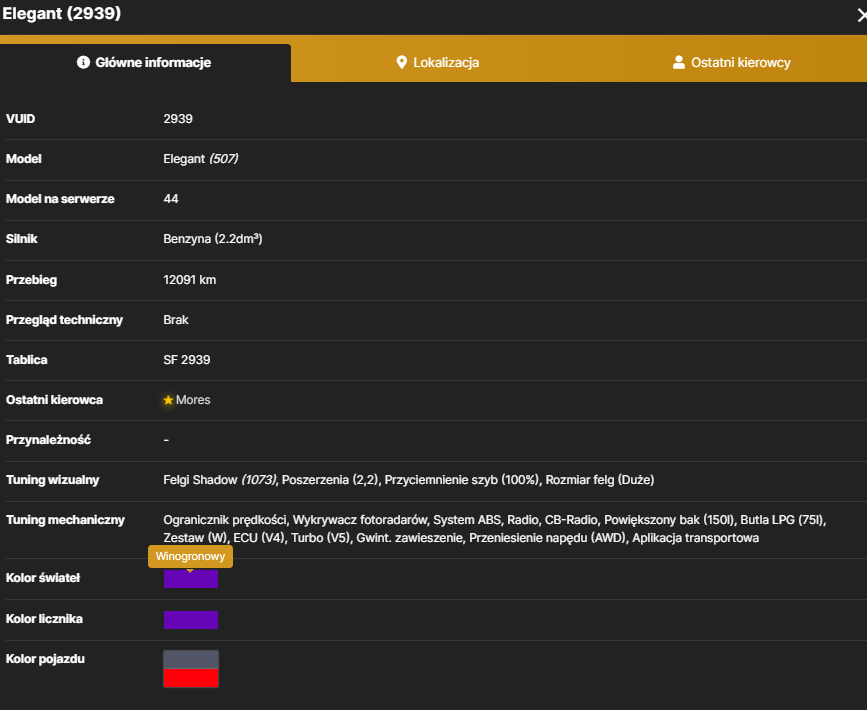The image size is (867, 710).
Task: Click the Przyciemnienie szyb (100%) entry
Action: click(x=462, y=480)
